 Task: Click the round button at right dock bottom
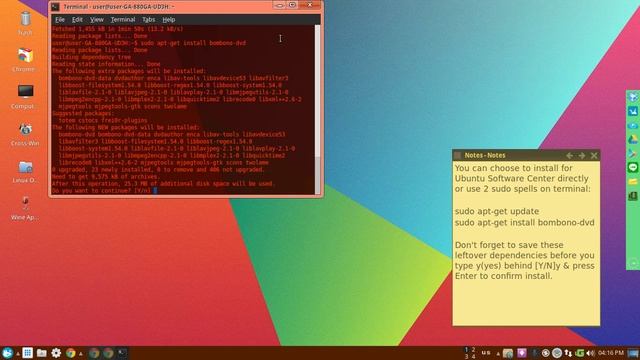point(633,263)
